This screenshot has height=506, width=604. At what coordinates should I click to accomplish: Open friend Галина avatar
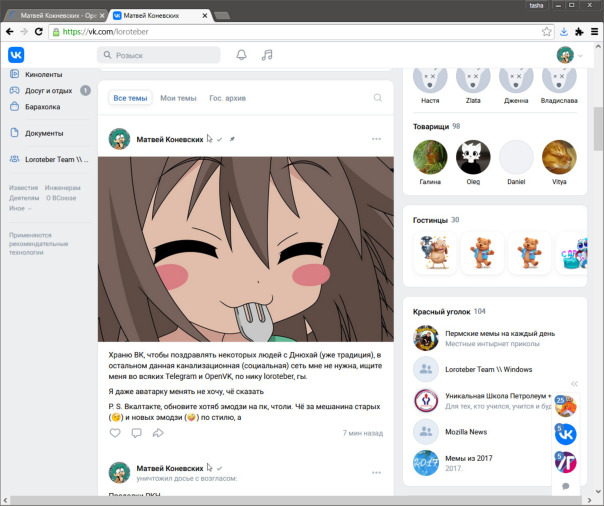click(430, 157)
